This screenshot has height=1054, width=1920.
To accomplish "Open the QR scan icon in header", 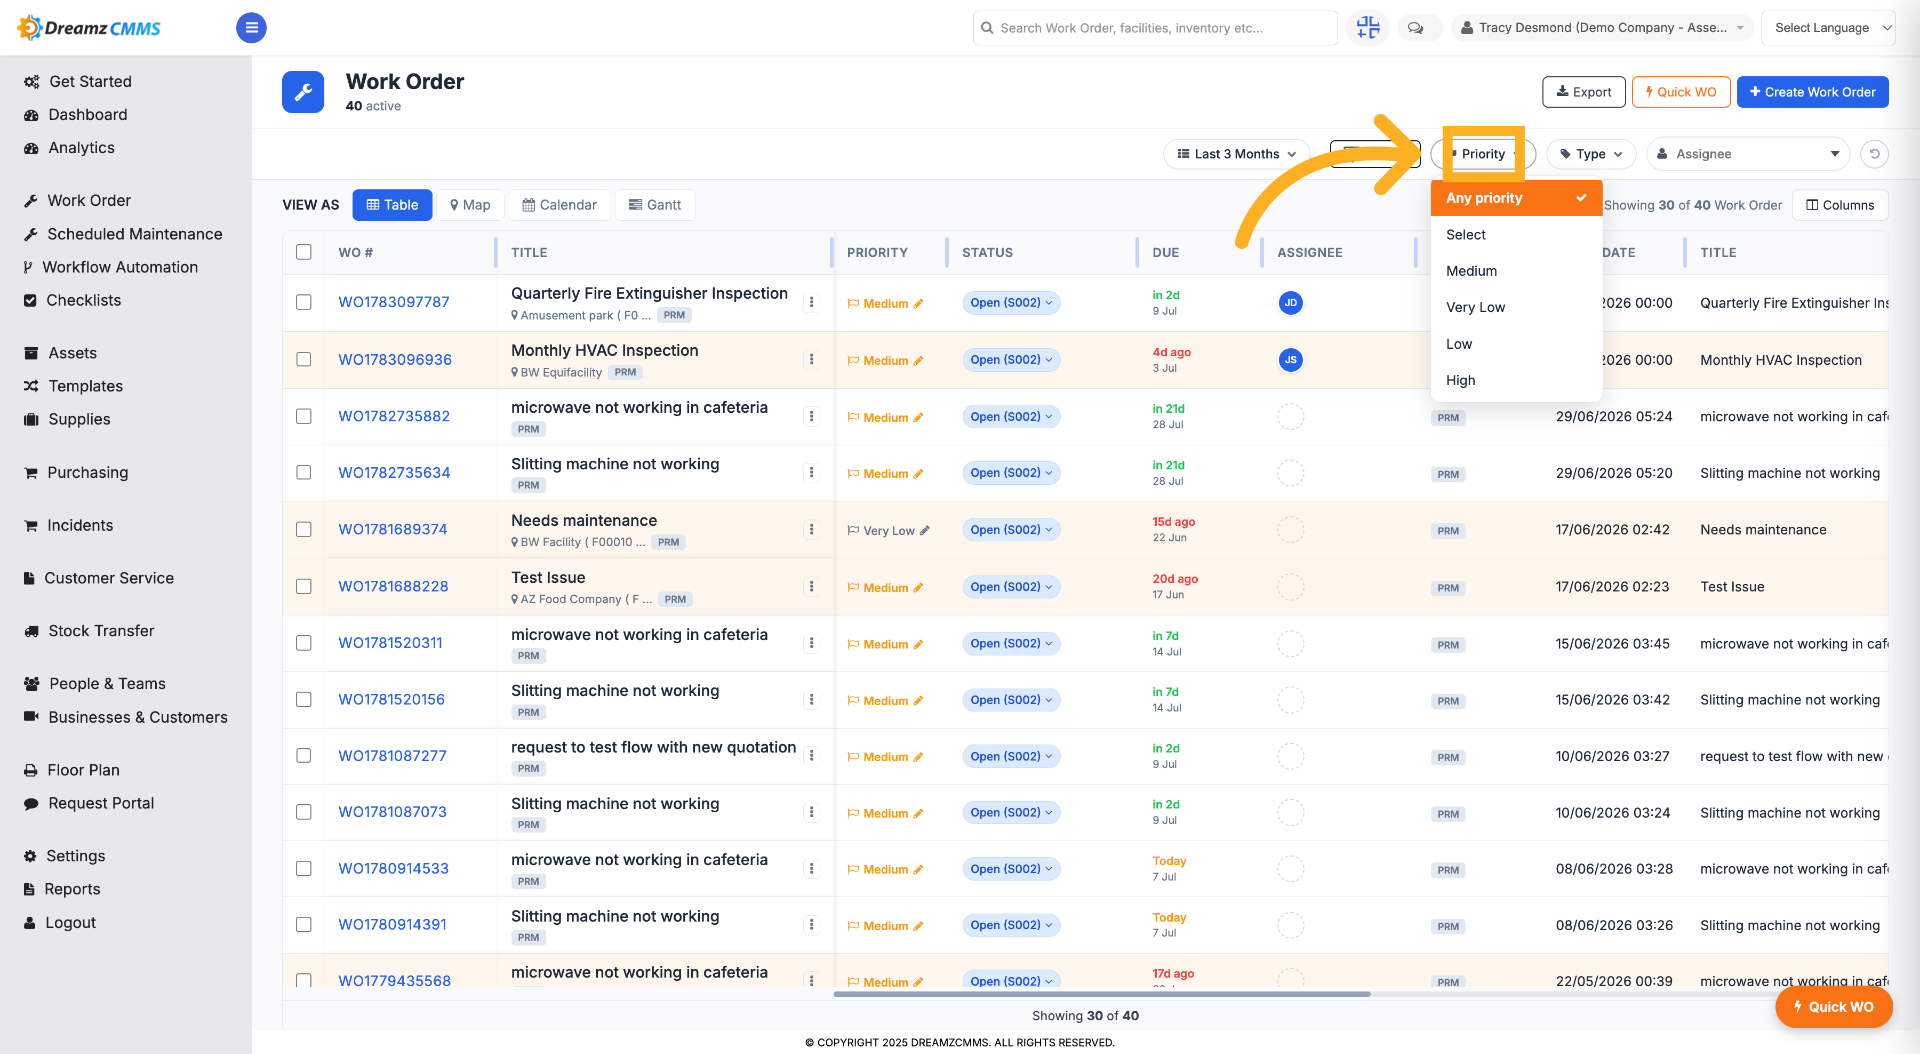I will 1367,28.
